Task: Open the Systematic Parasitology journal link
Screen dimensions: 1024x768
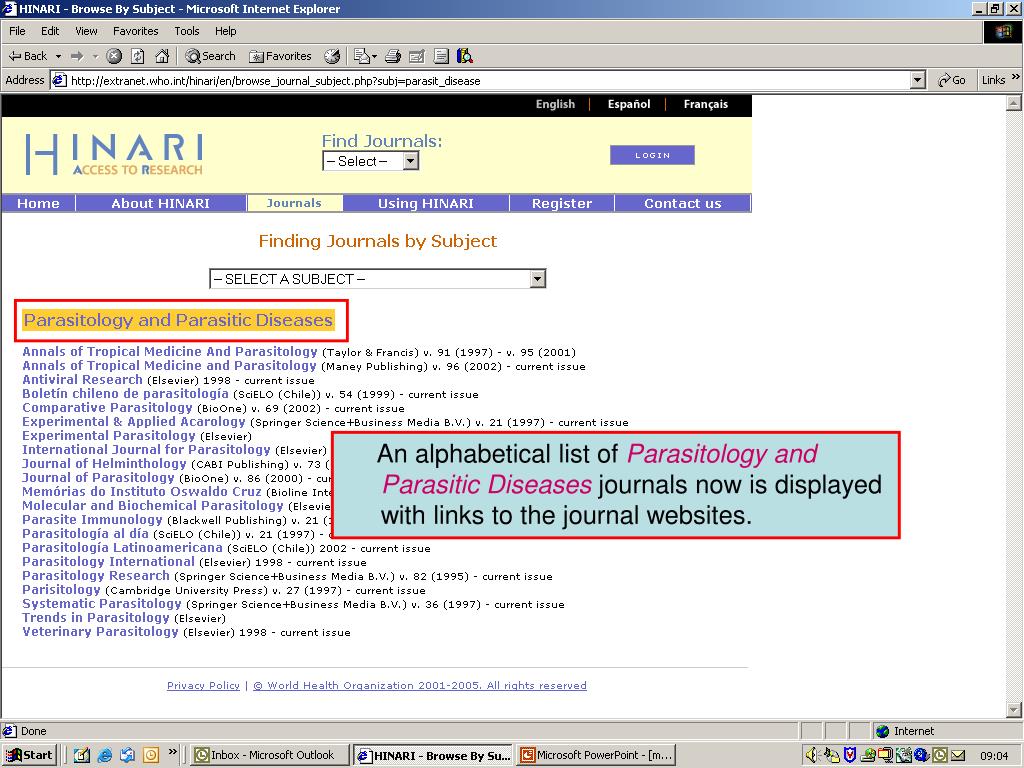Action: pos(102,604)
